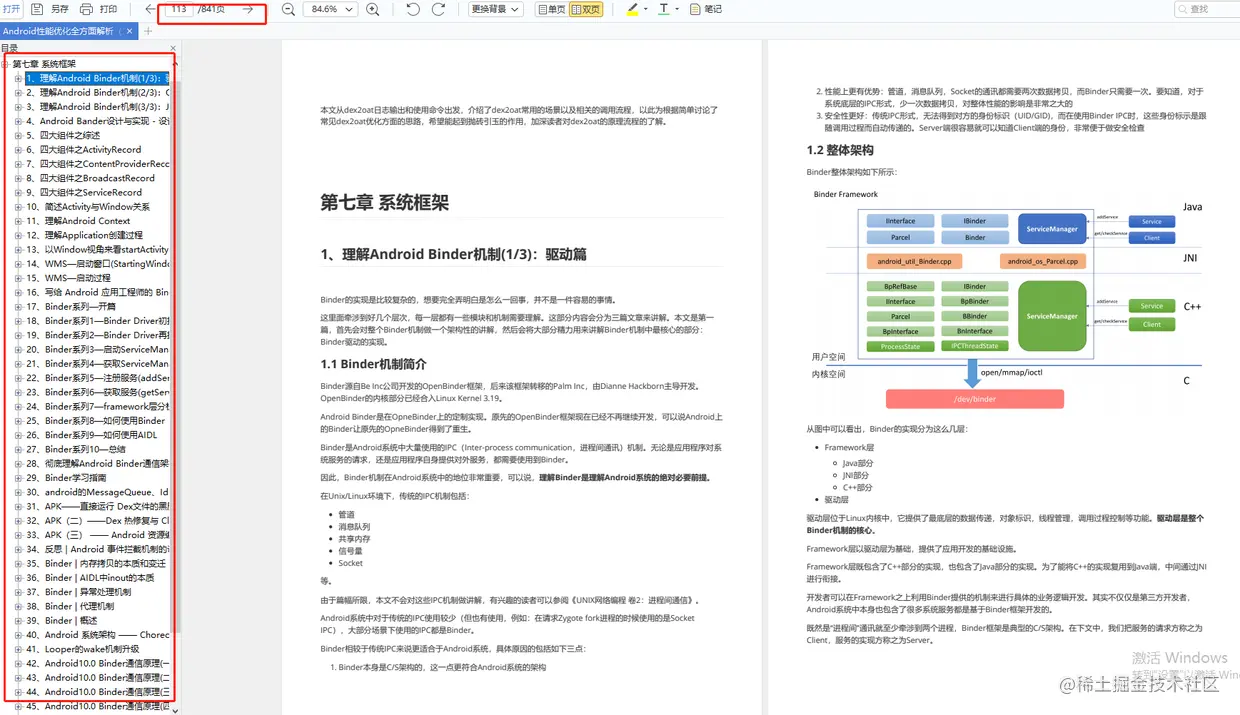The height and width of the screenshot is (715, 1240).
Task: Expand 5、四大组件之综述 node
Action: pos(18,135)
